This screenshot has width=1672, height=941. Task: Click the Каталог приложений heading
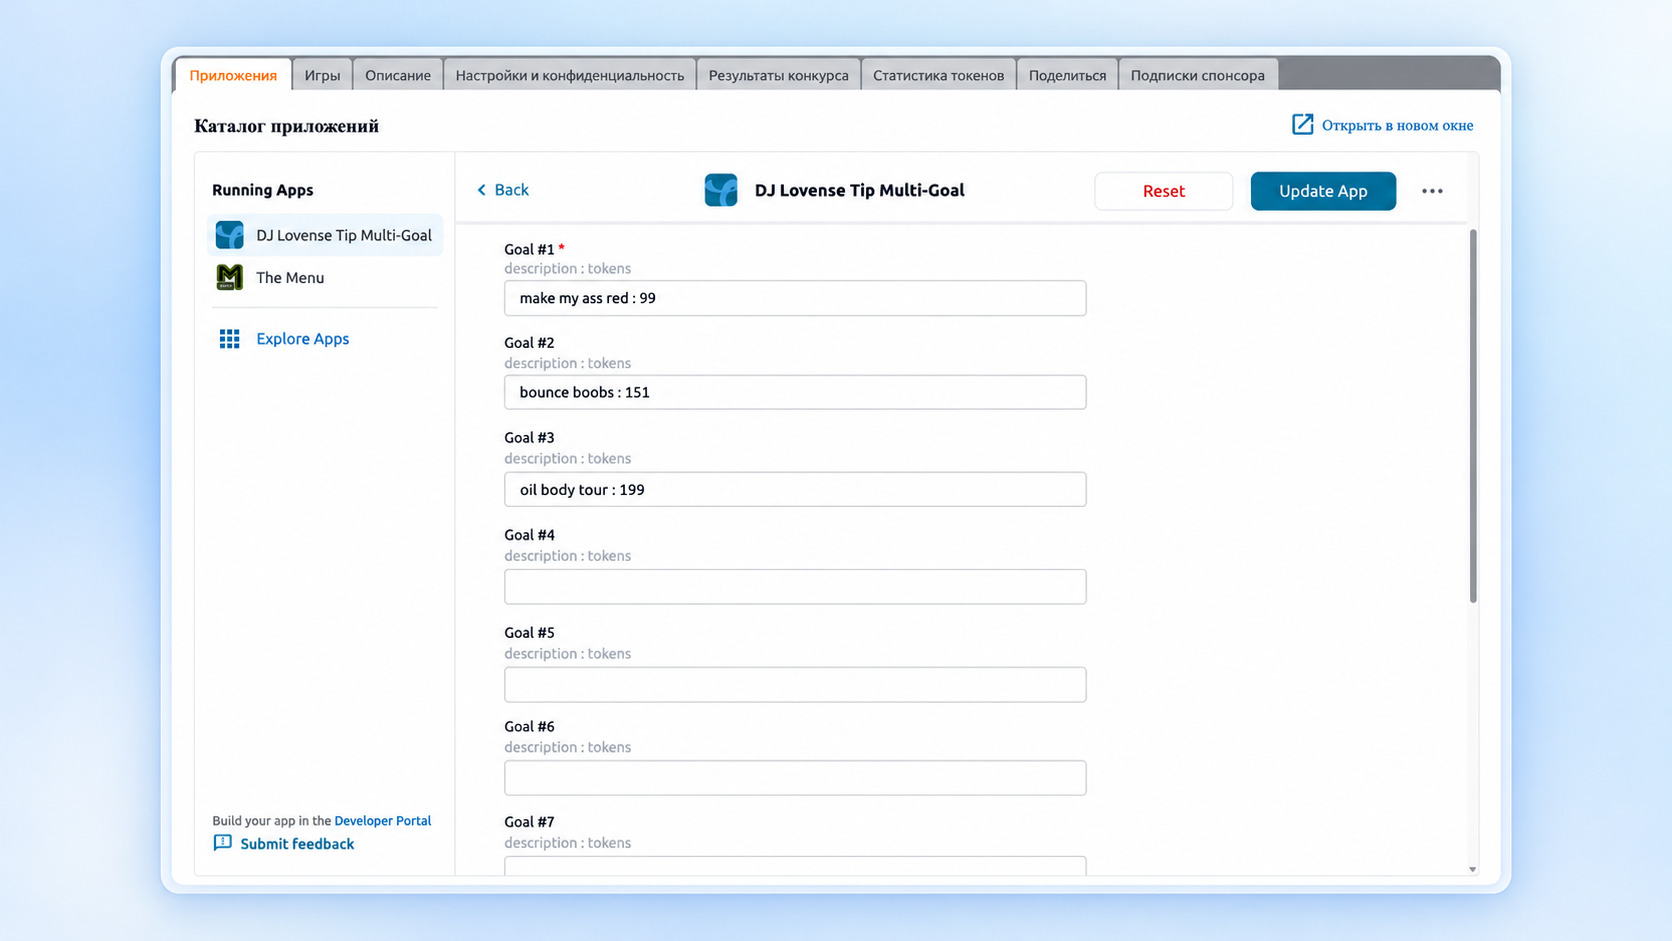[286, 126]
